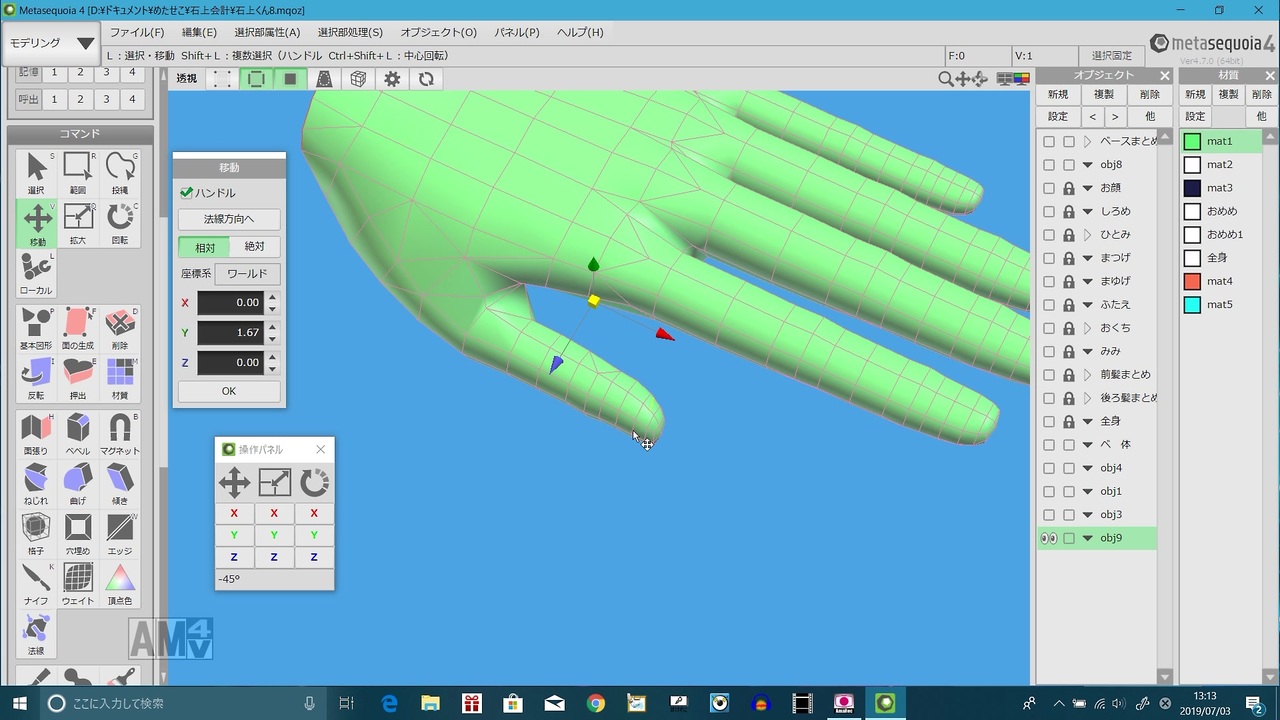Select the ベベル bevel tool

pyautogui.click(x=78, y=434)
